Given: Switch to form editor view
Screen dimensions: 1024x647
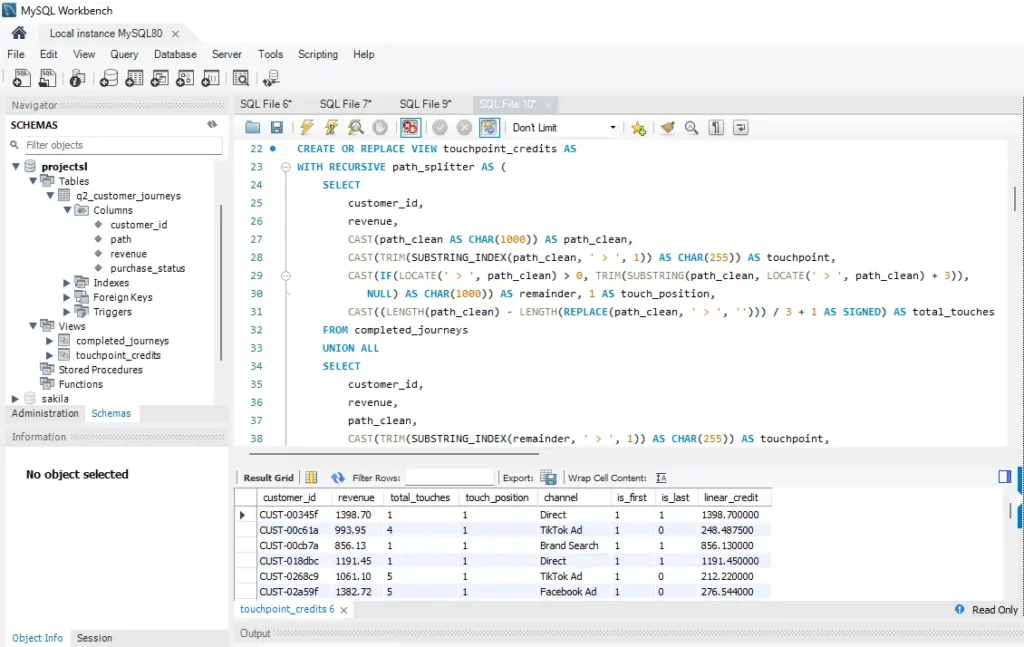Looking at the screenshot, I should [312, 477].
